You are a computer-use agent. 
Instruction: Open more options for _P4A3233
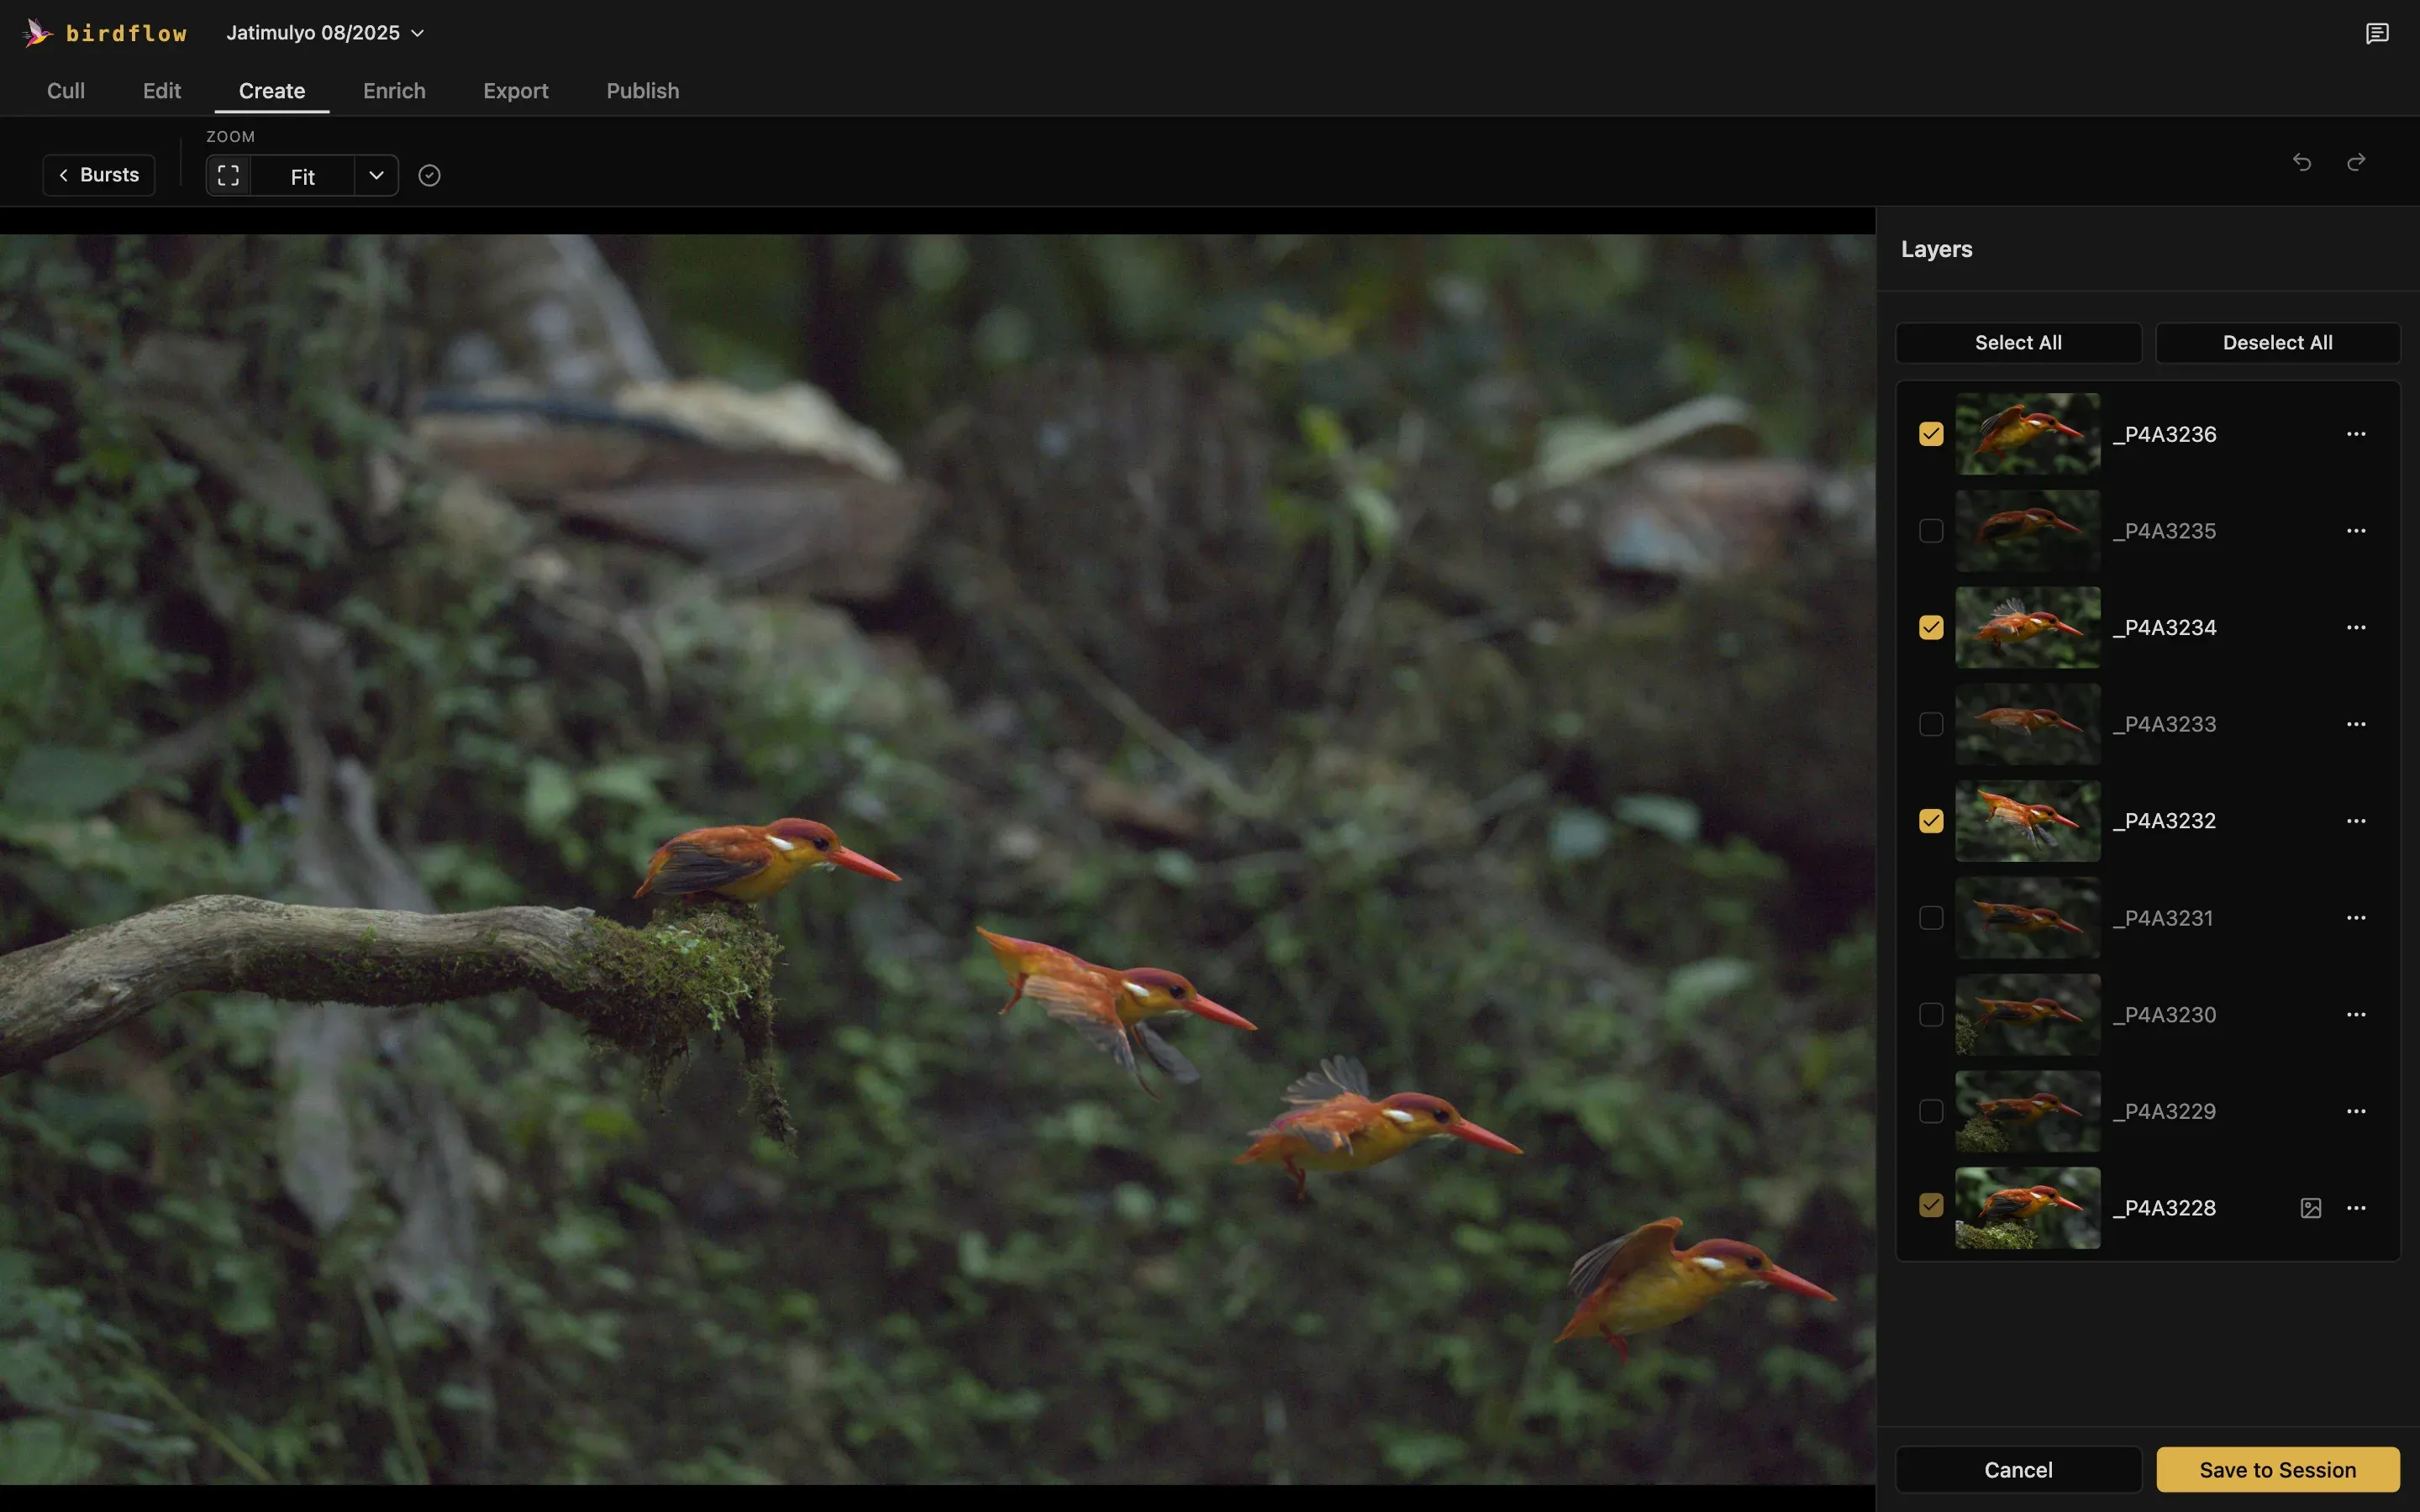(2356, 724)
